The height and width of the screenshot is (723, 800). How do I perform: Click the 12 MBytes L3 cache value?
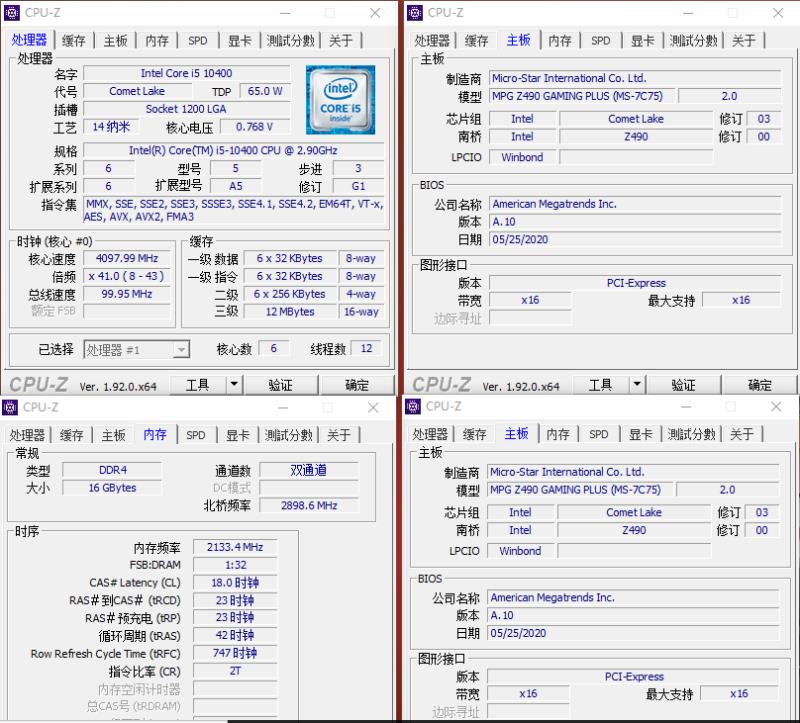[x=290, y=312]
